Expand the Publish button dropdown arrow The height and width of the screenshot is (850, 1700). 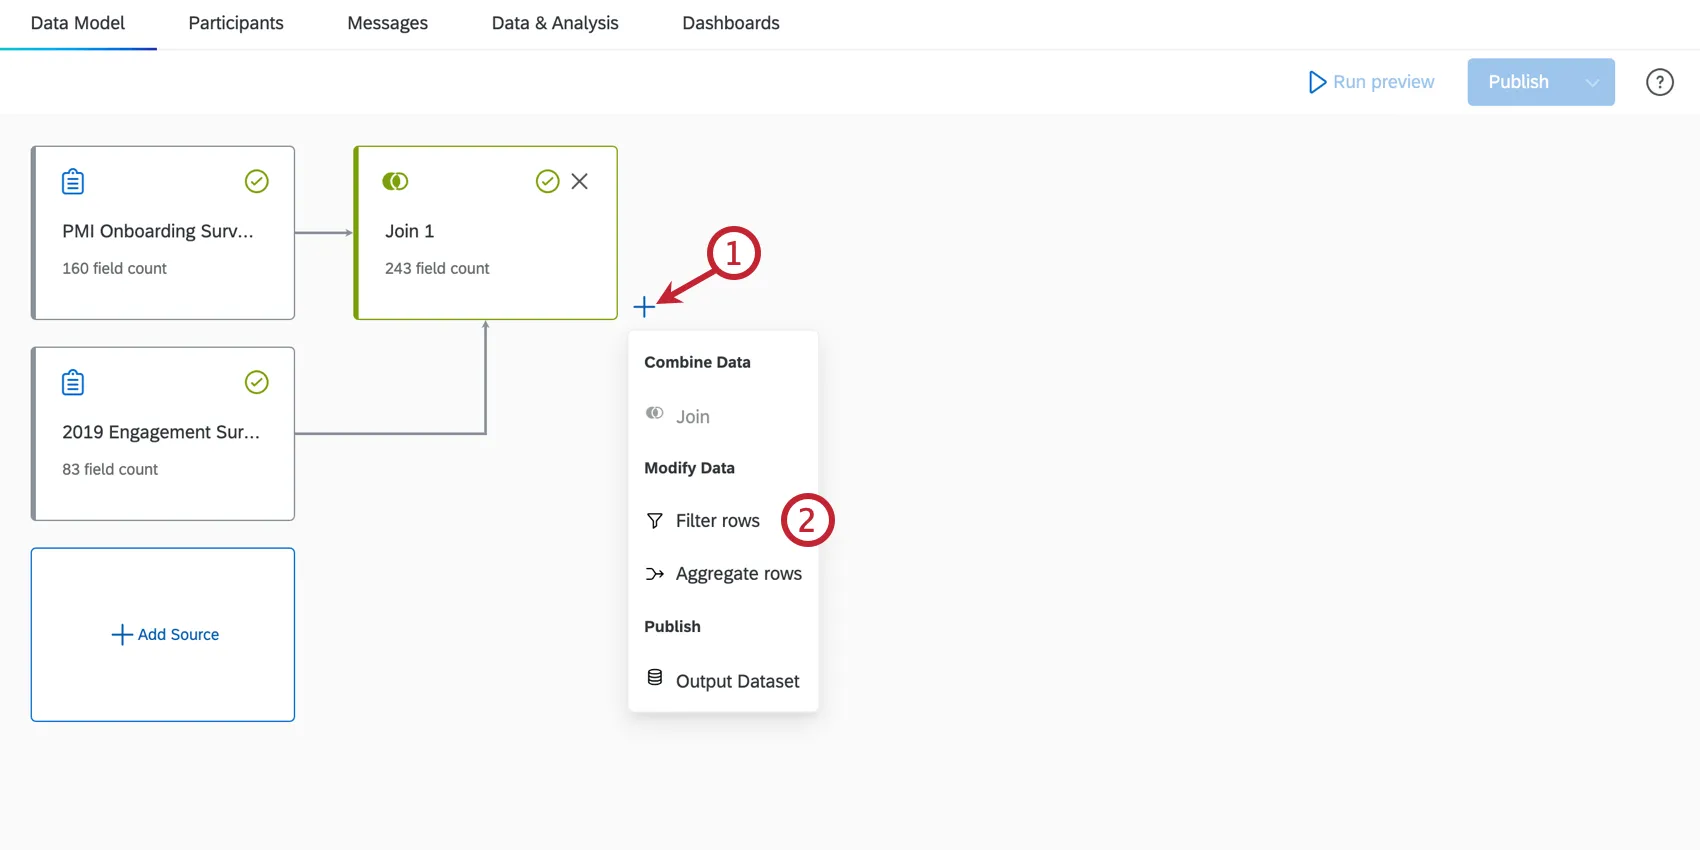1592,82
